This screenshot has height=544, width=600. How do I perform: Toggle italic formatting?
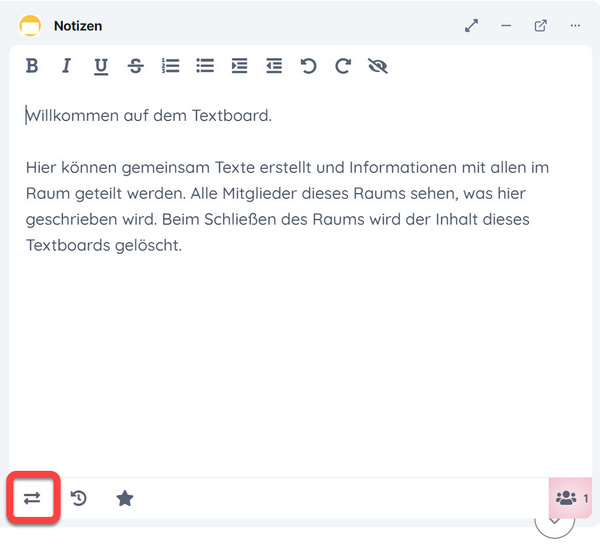click(x=67, y=65)
